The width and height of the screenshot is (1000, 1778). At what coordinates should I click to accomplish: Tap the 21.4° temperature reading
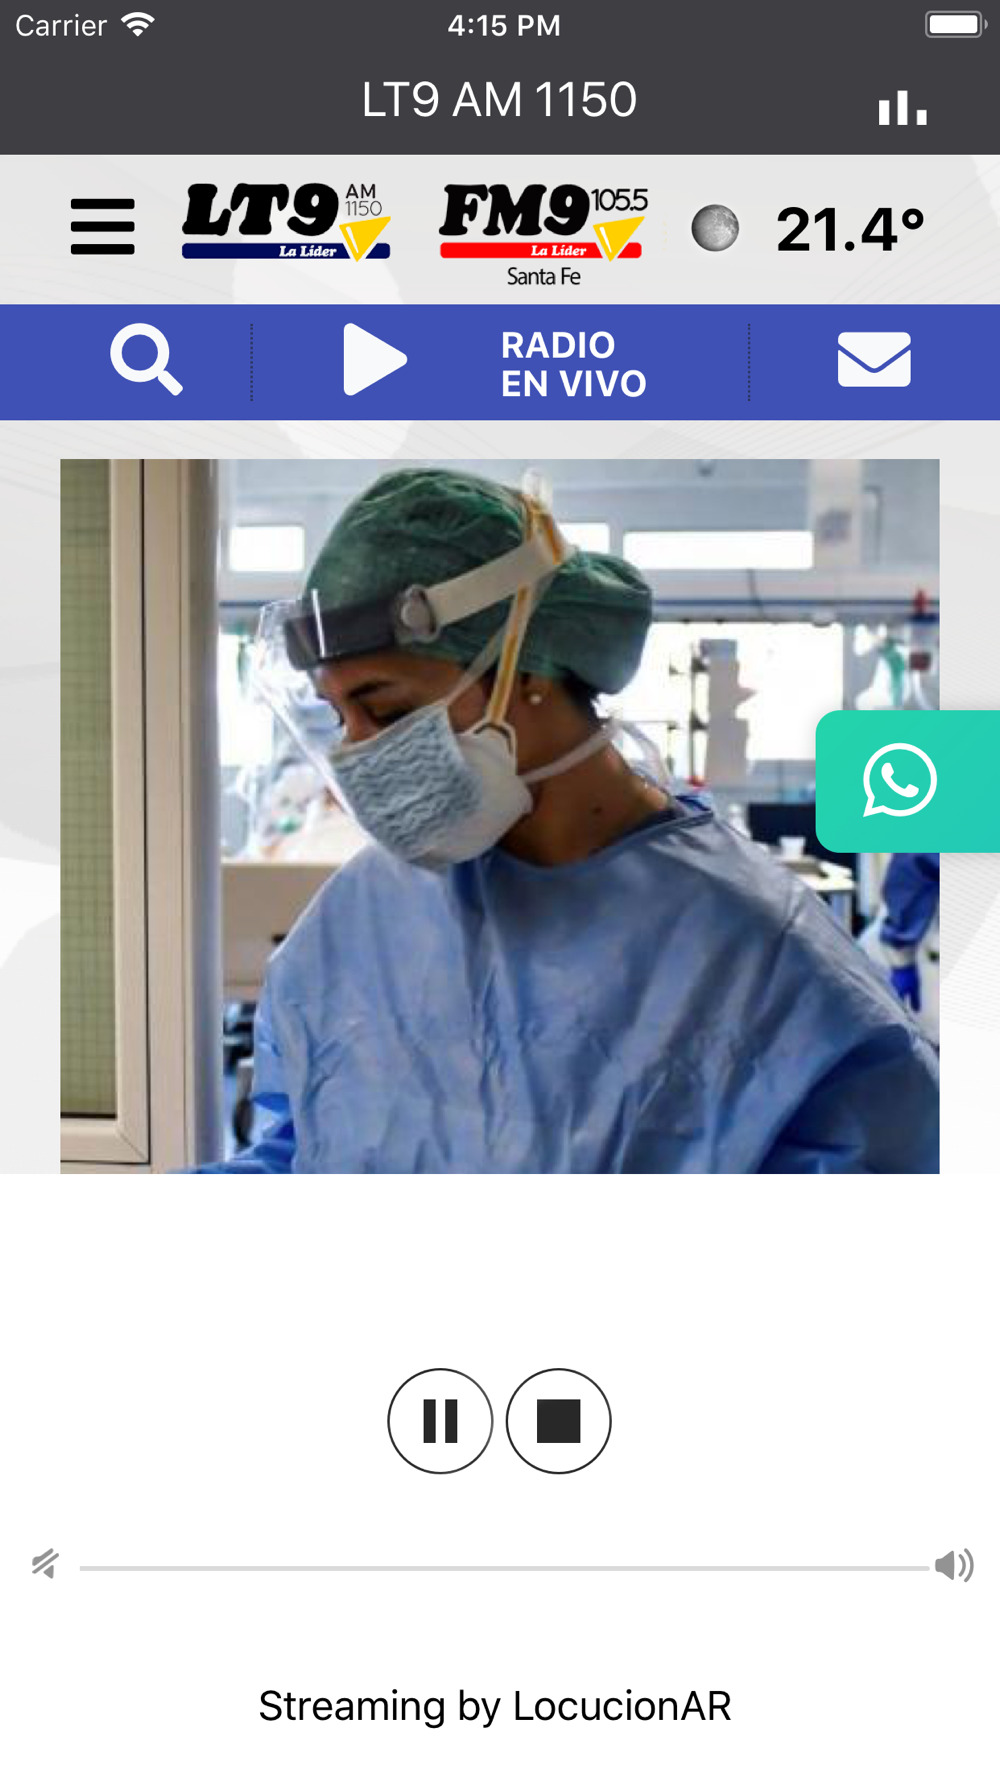pos(850,229)
